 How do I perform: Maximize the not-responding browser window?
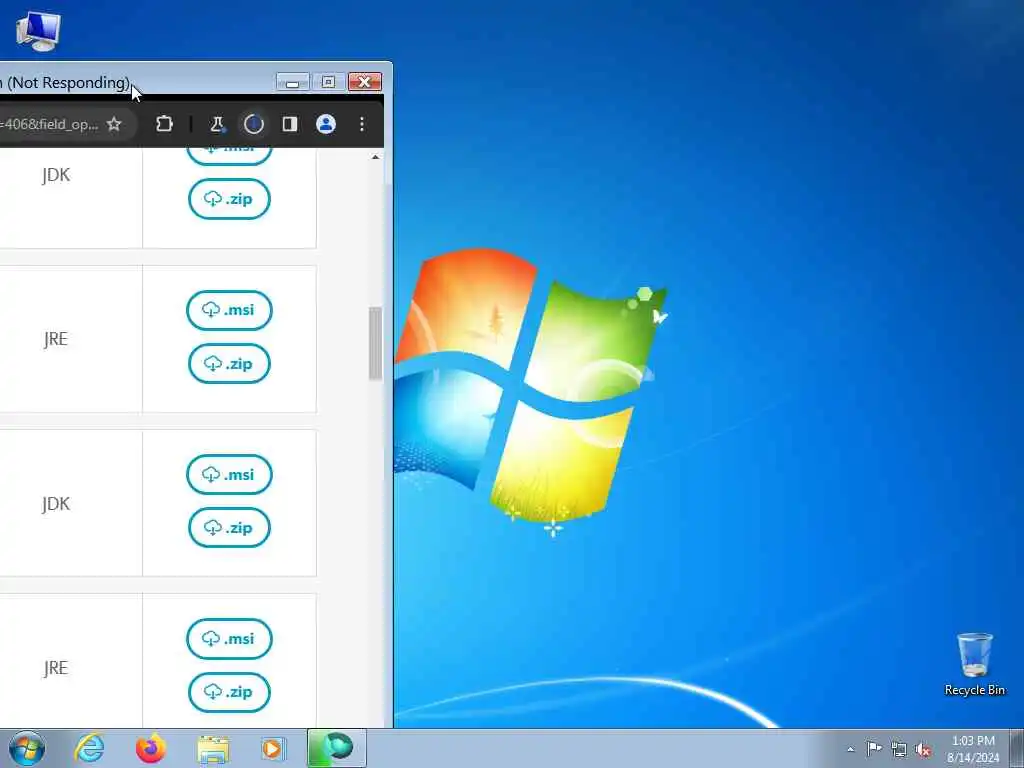click(x=328, y=82)
